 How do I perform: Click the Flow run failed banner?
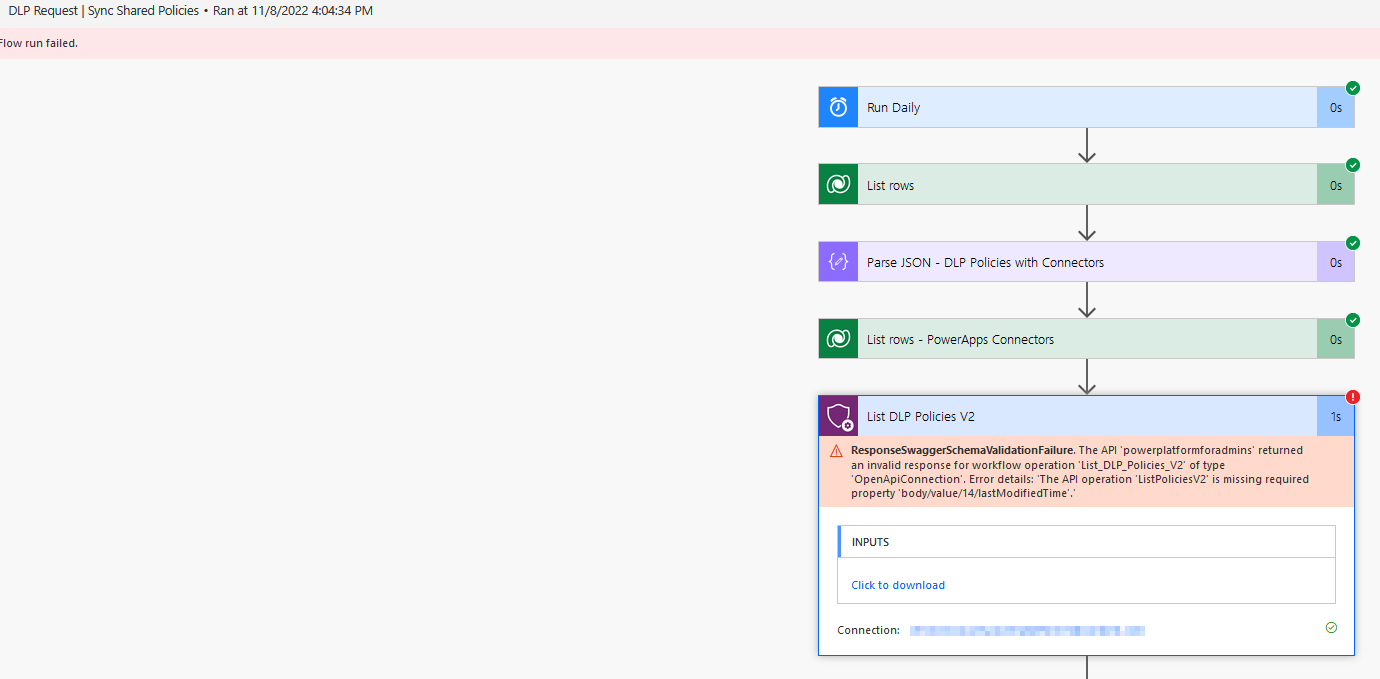33,43
